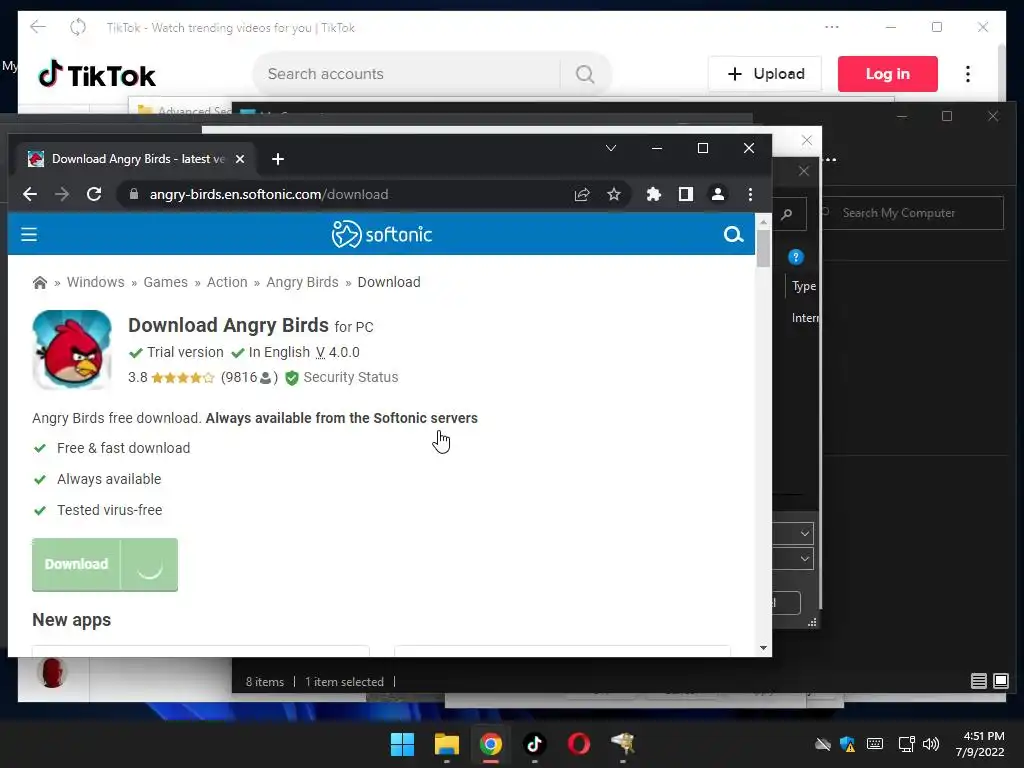Reload the Softonic page
This screenshot has width=1024, height=768.
(94, 194)
